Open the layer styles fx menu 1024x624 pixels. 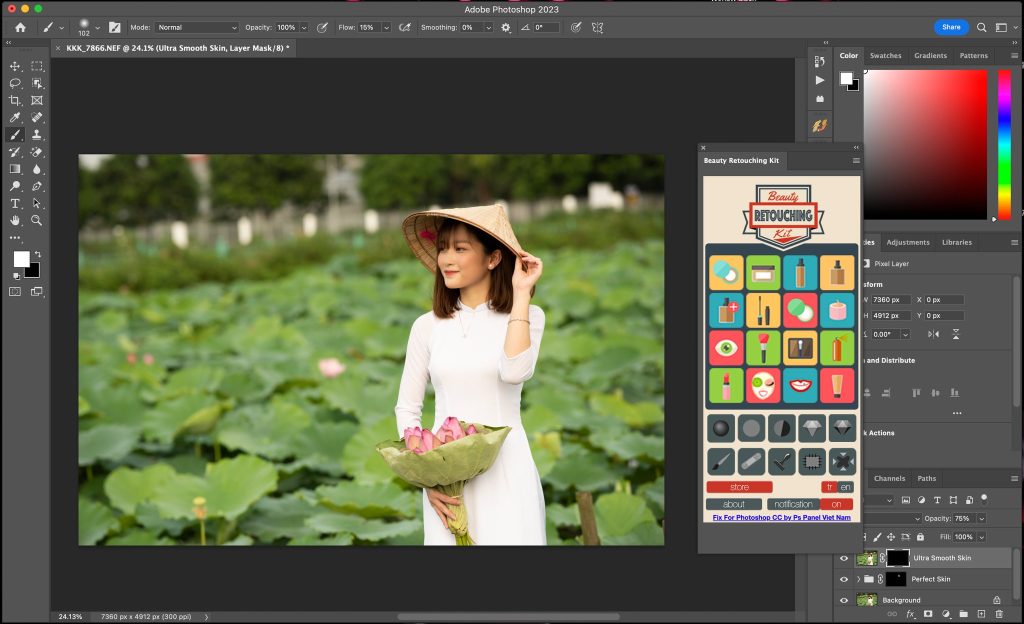coord(911,612)
